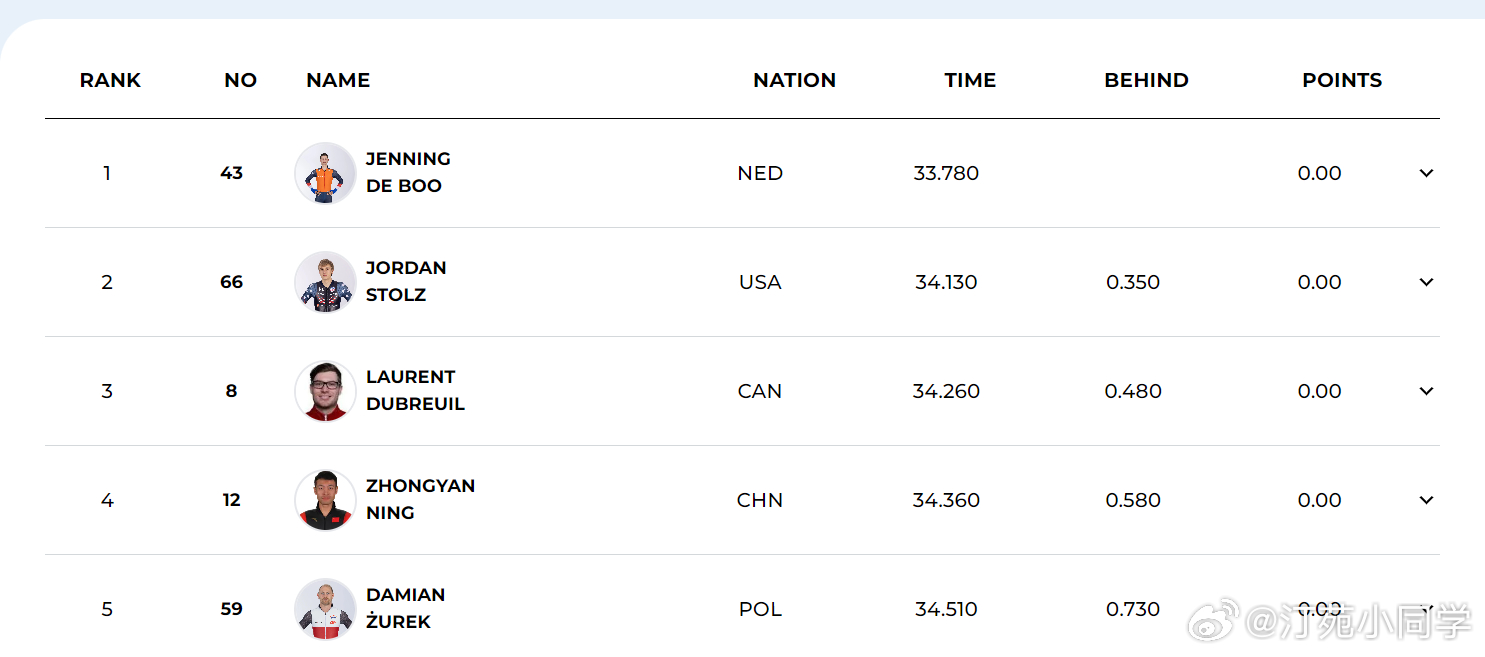This screenshot has width=1485, height=657.
Task: Open Jenning de Boo's name link
Action: 407,172
